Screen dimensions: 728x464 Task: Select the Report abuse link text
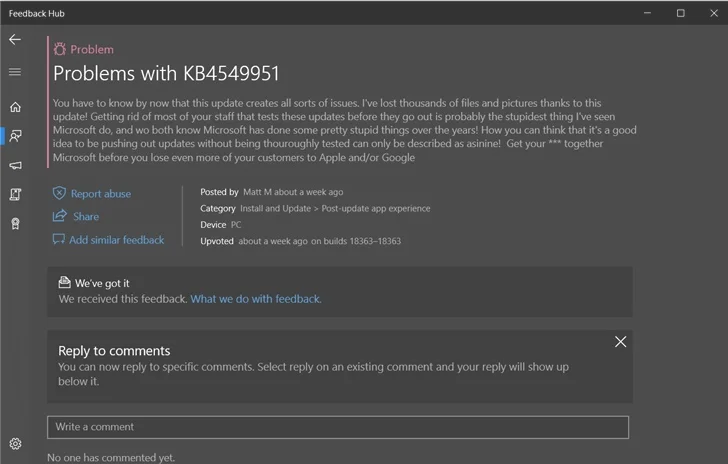click(x=100, y=194)
